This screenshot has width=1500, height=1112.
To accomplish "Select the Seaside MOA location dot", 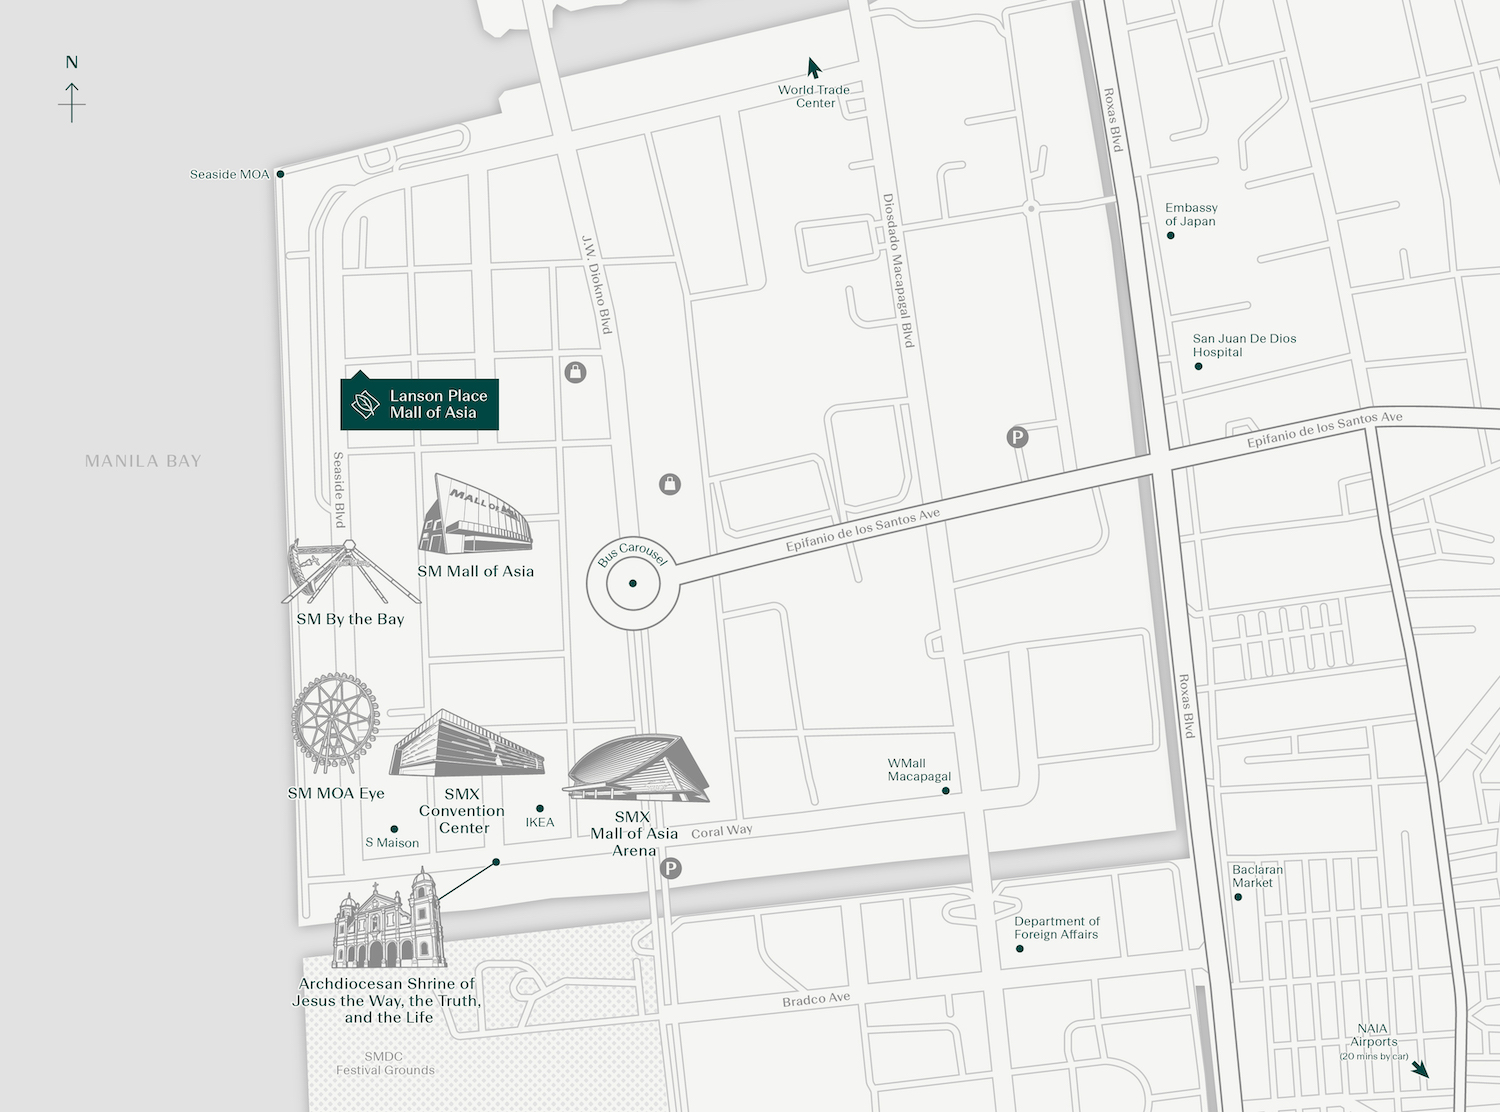I will [280, 174].
